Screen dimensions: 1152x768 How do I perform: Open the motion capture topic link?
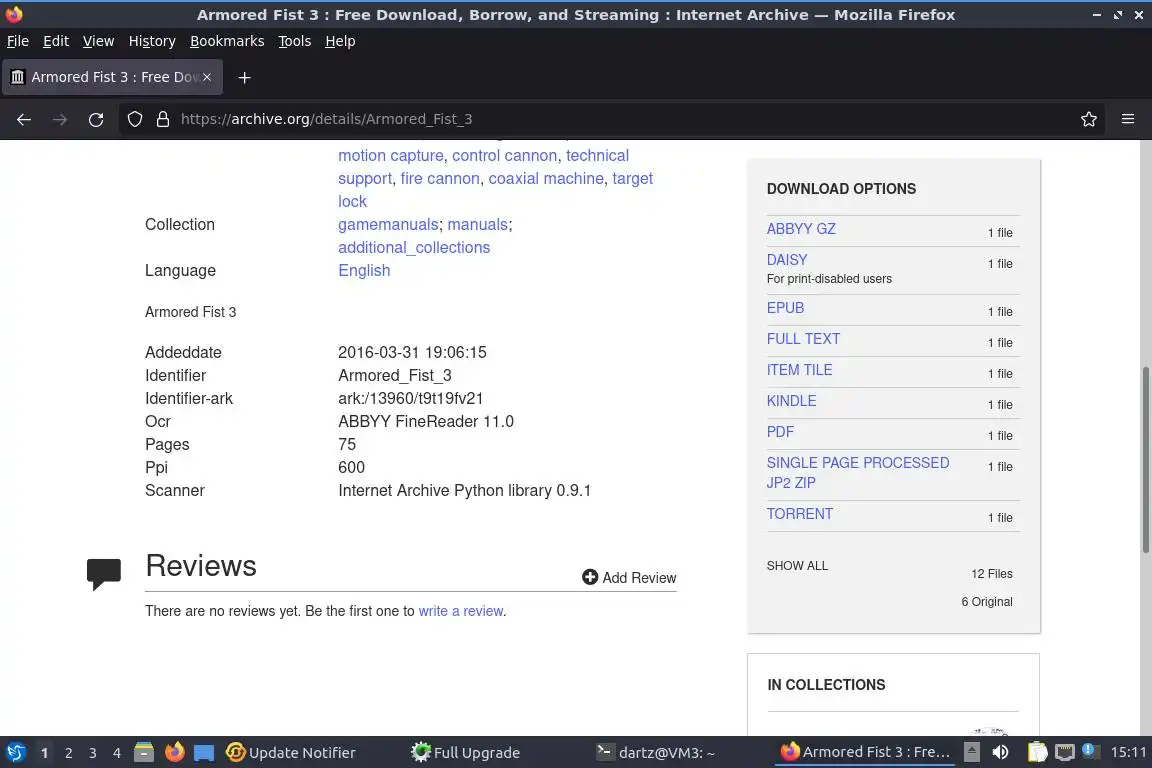[x=391, y=156]
